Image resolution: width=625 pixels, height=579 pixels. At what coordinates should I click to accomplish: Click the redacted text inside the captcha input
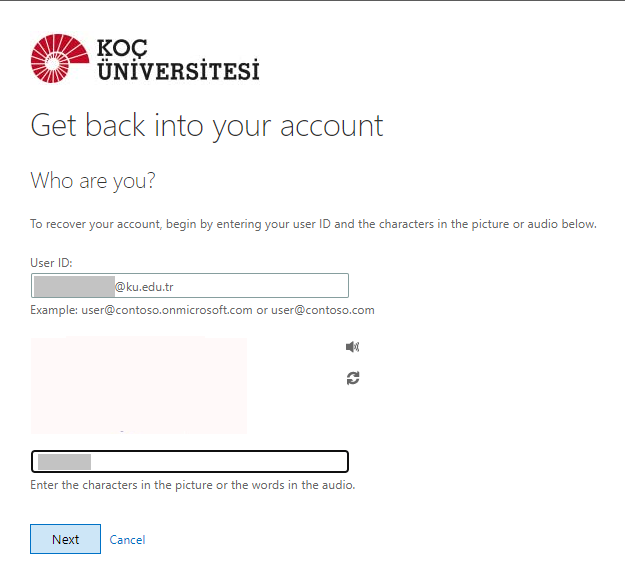point(64,462)
